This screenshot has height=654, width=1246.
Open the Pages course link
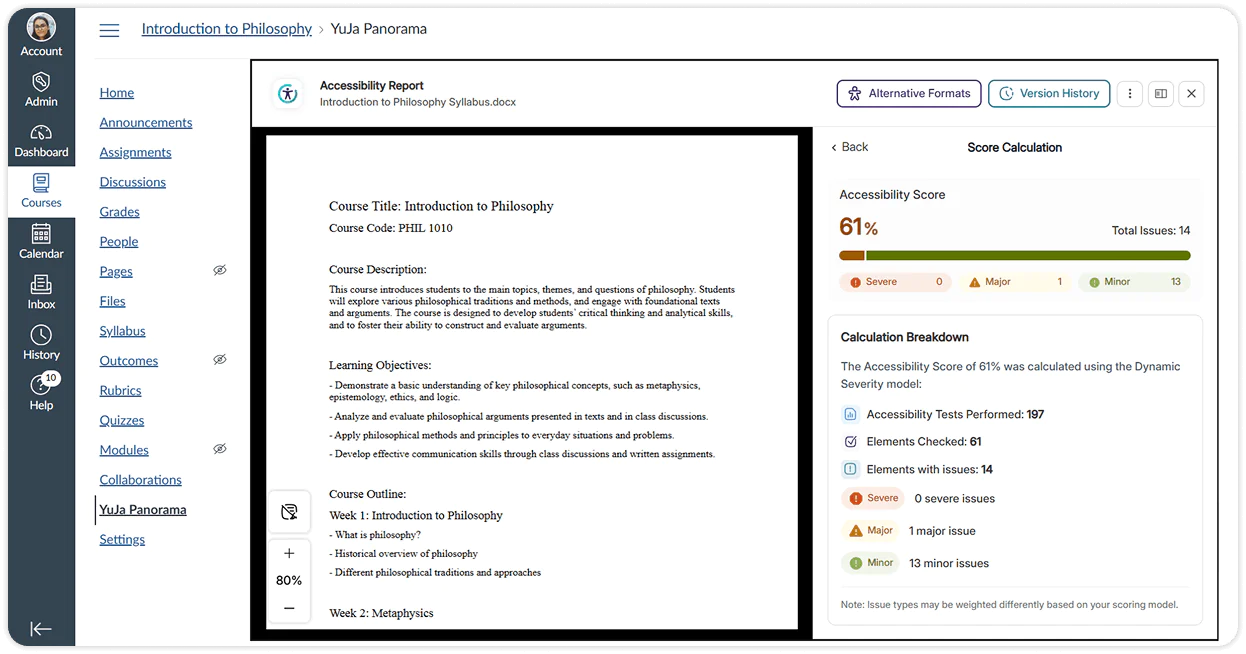116,272
